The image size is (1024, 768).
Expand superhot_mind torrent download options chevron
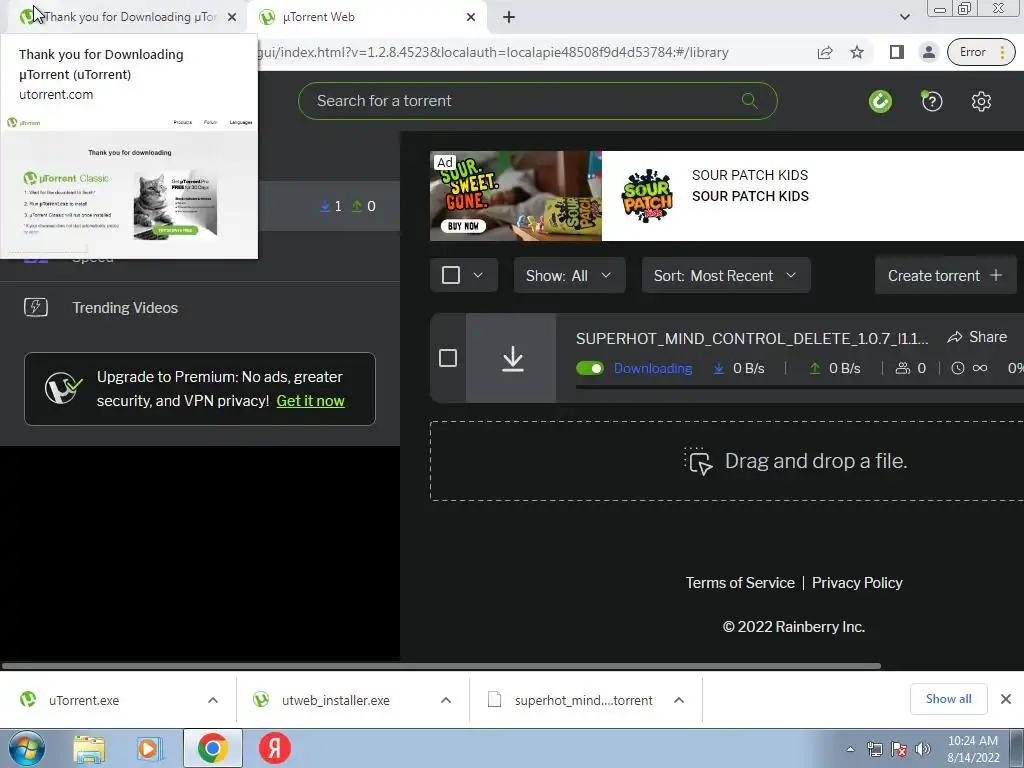click(x=679, y=700)
